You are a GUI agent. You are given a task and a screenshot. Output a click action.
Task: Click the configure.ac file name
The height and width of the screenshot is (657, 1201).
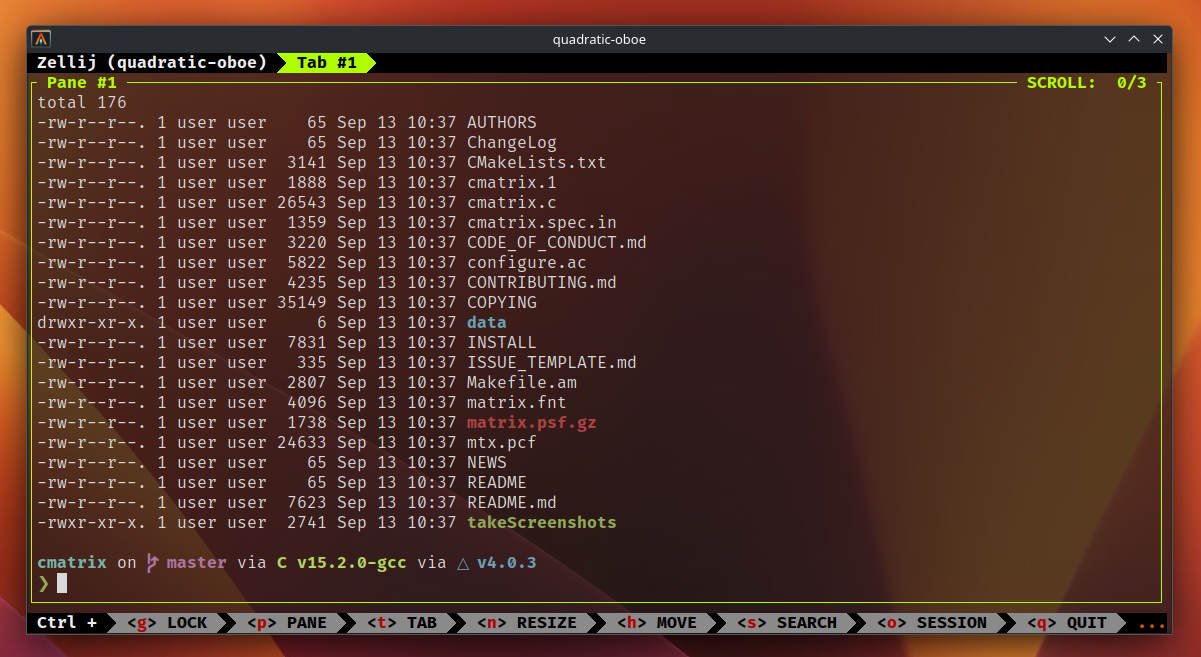click(527, 263)
